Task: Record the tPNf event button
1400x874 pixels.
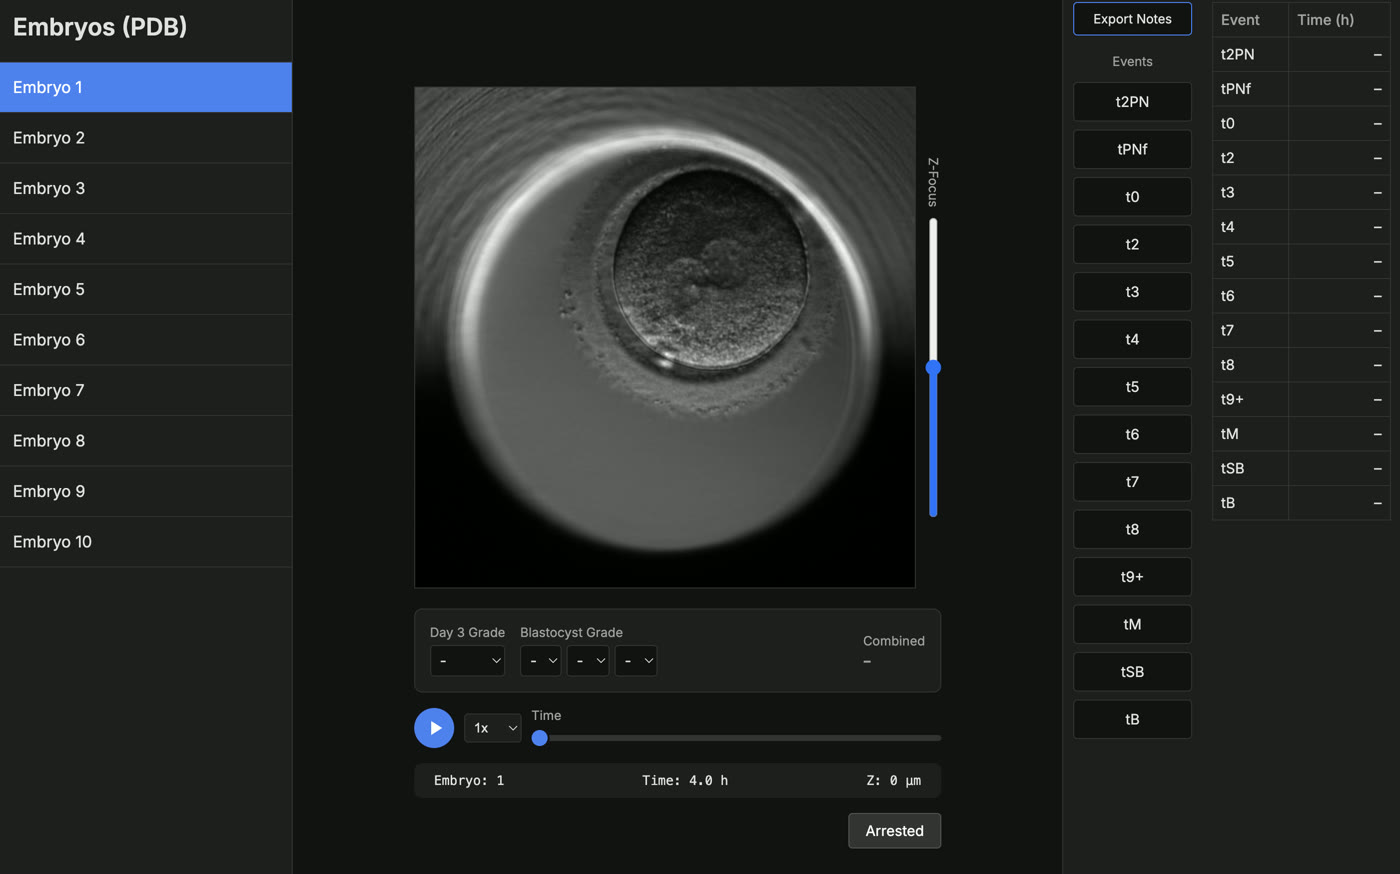Action: tap(1132, 149)
